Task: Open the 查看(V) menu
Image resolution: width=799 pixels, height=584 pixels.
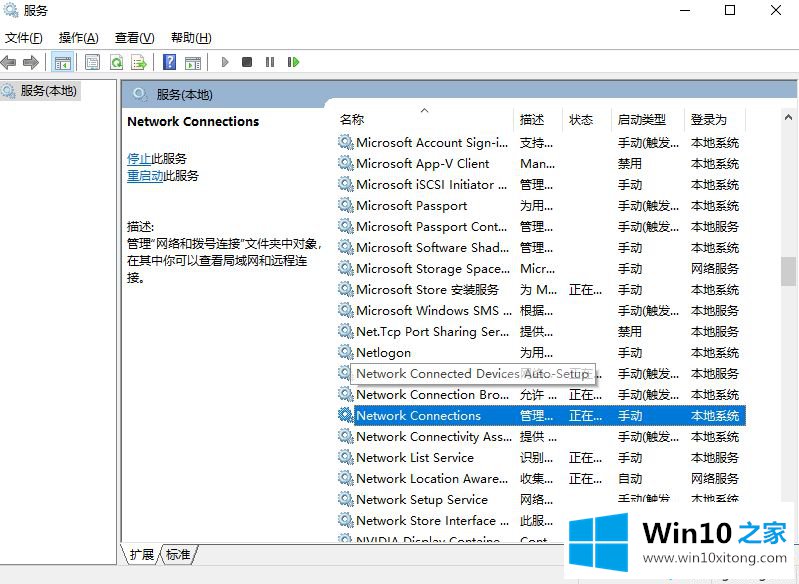Action: click(134, 38)
